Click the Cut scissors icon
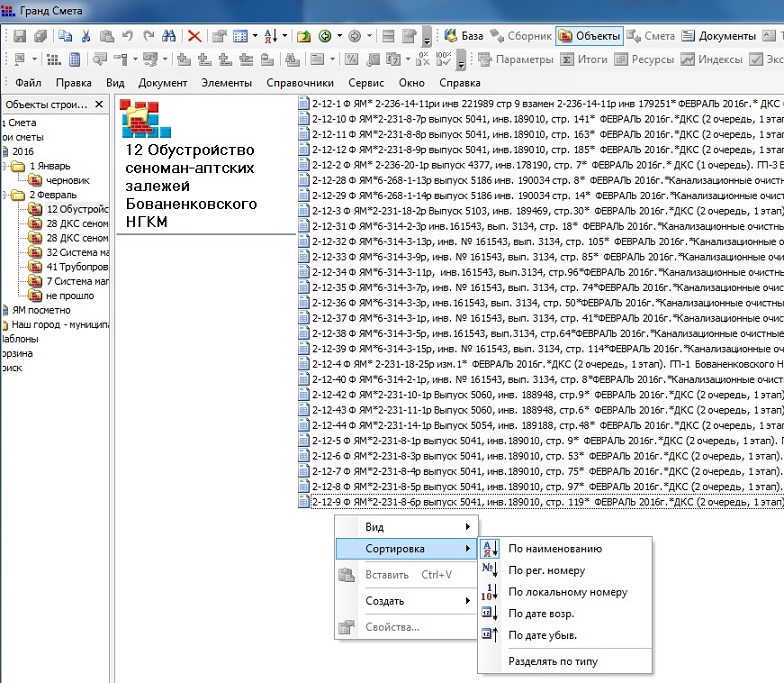784x683 pixels. (86, 36)
